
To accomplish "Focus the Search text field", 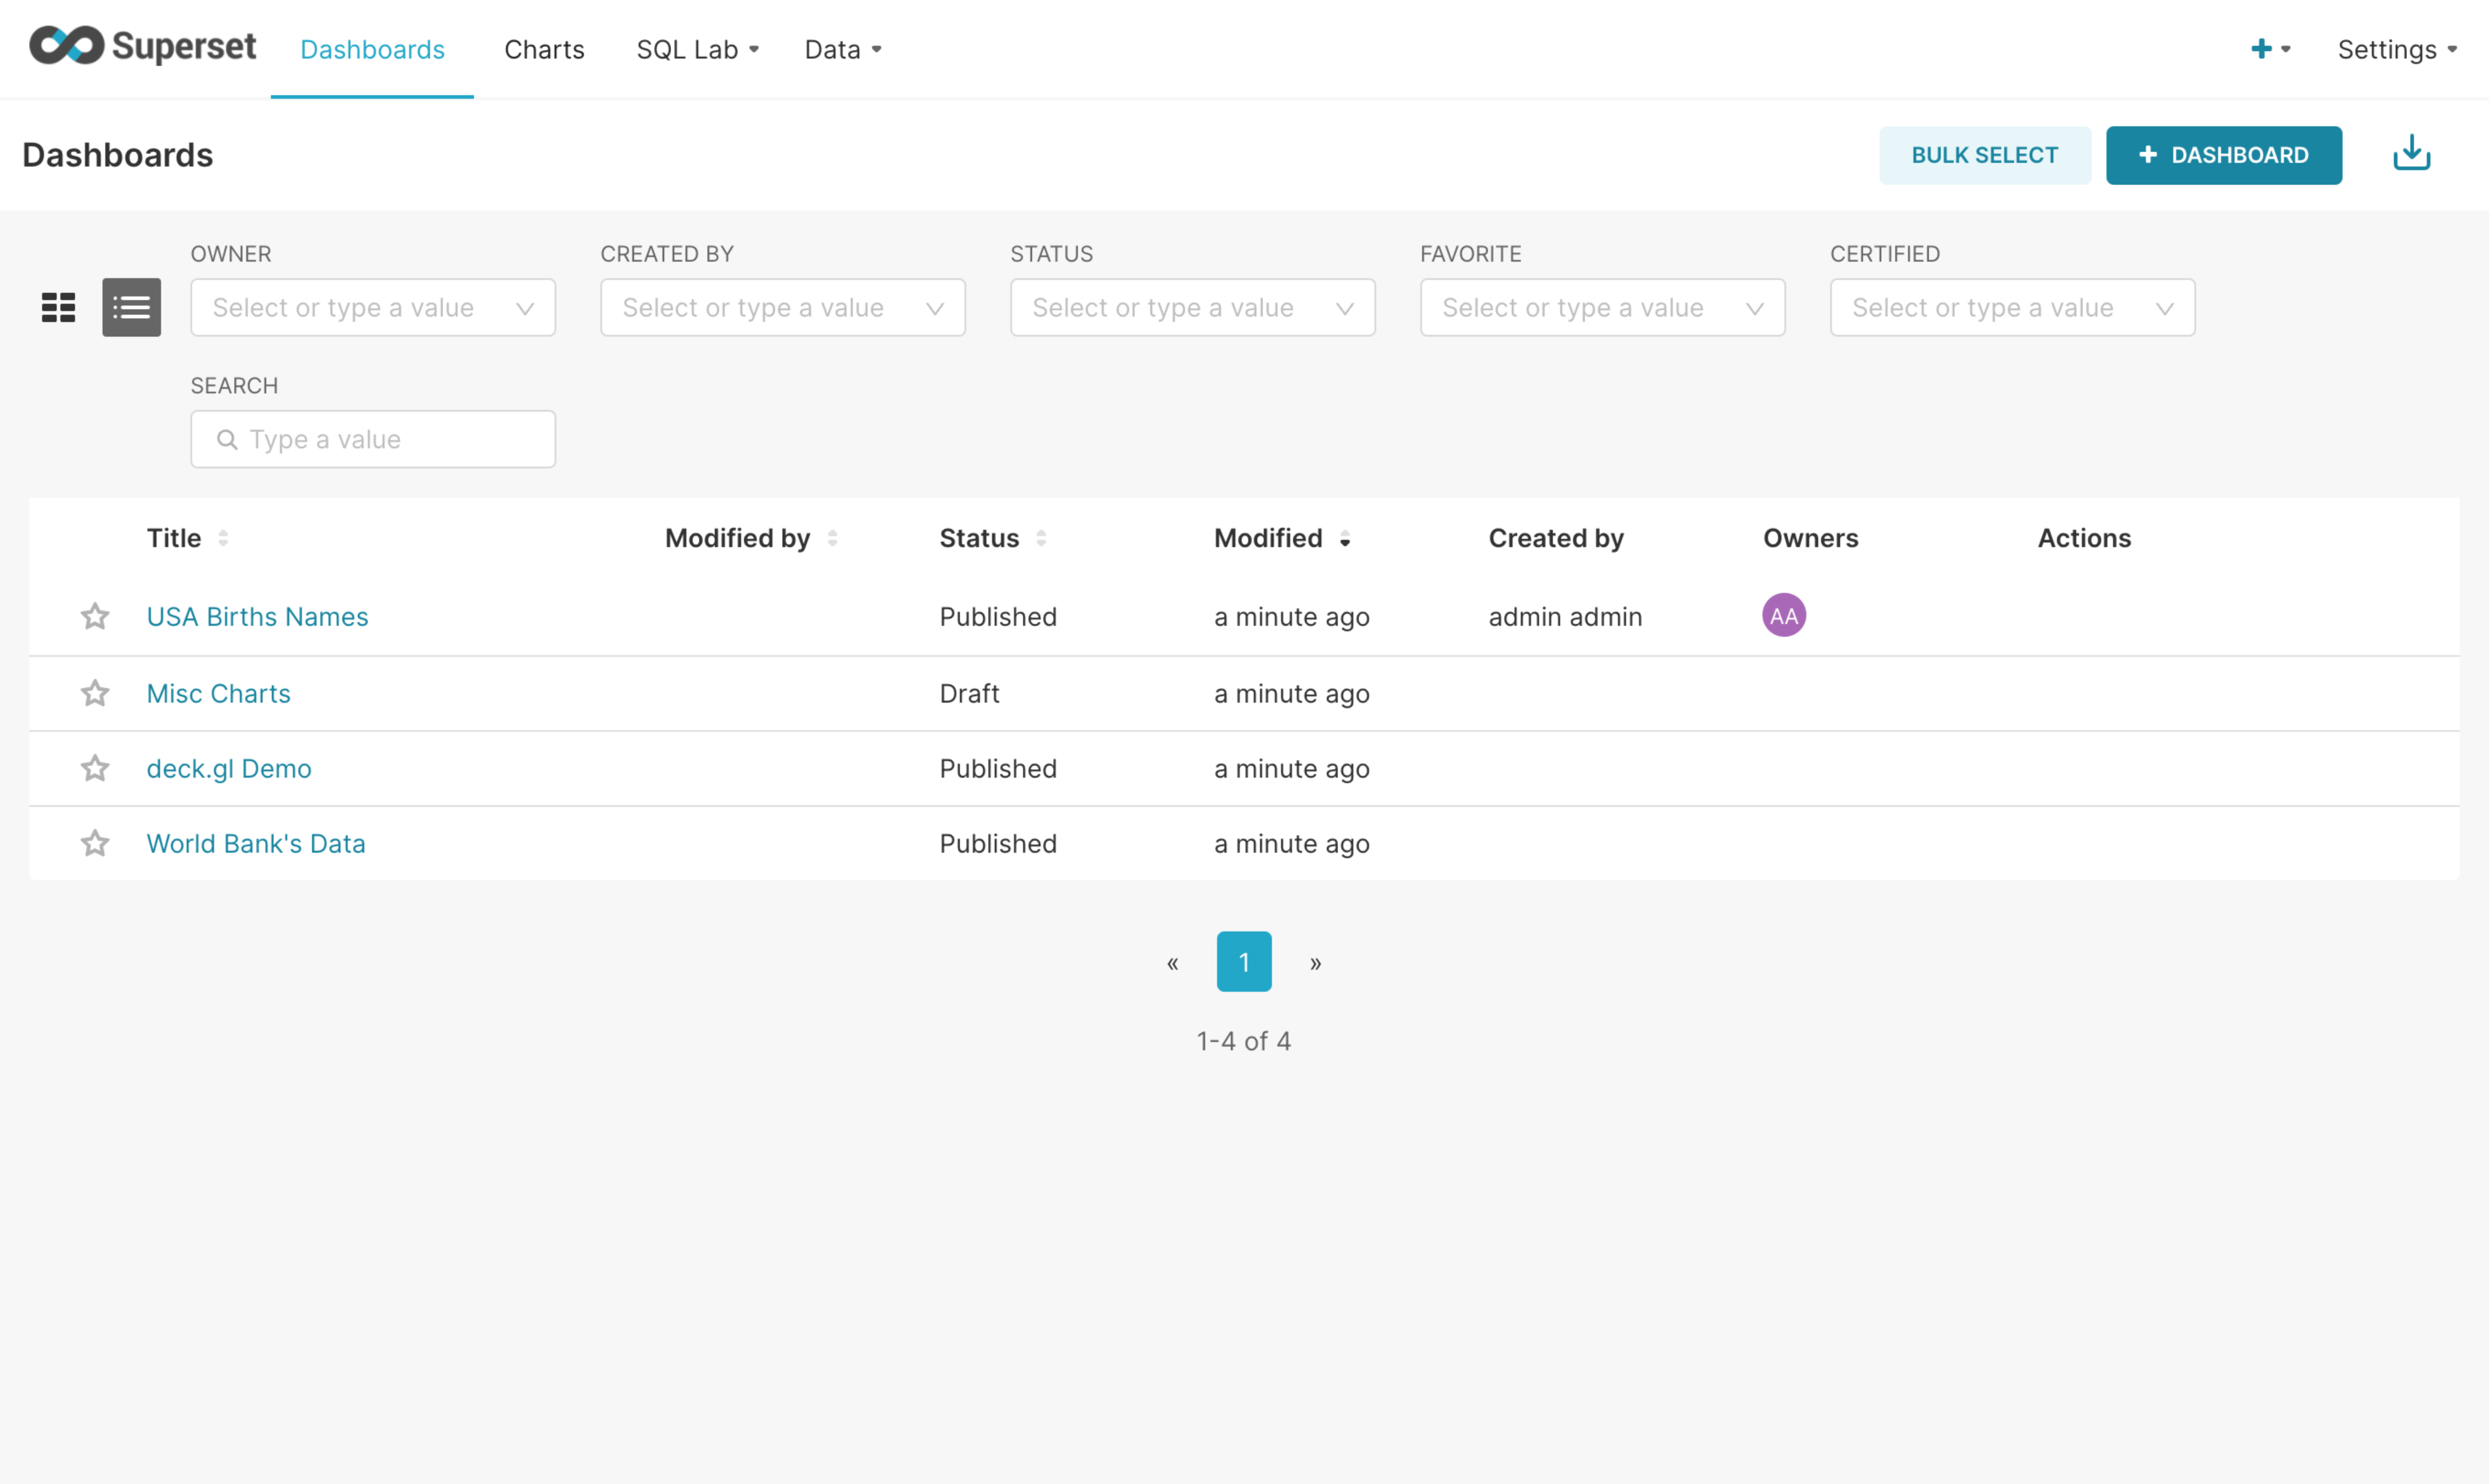I will pyautogui.click(x=373, y=439).
